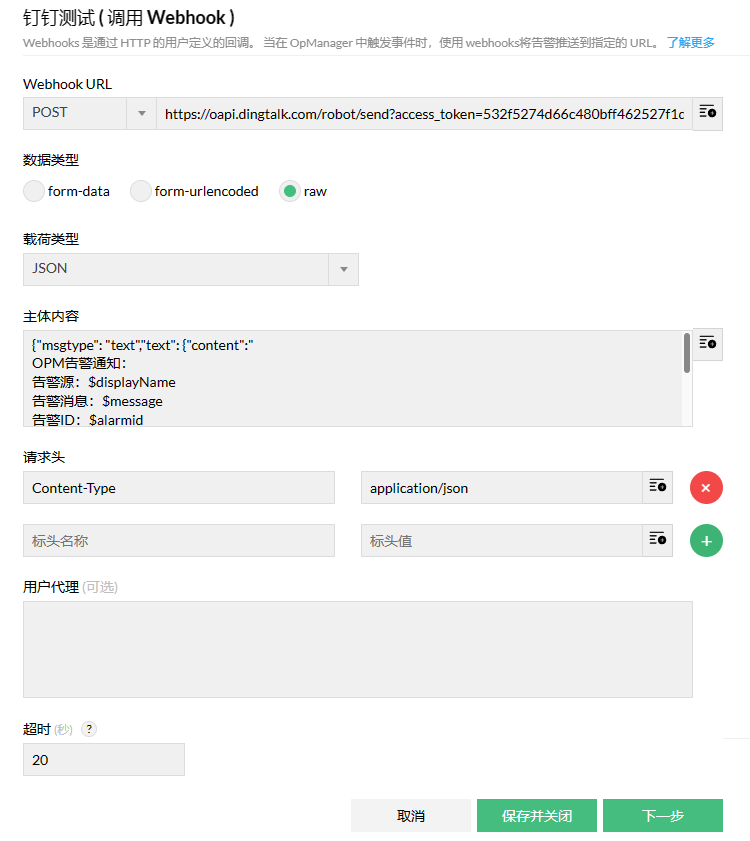
Task: Edit the Content-Type header name field
Action: click(x=179, y=488)
